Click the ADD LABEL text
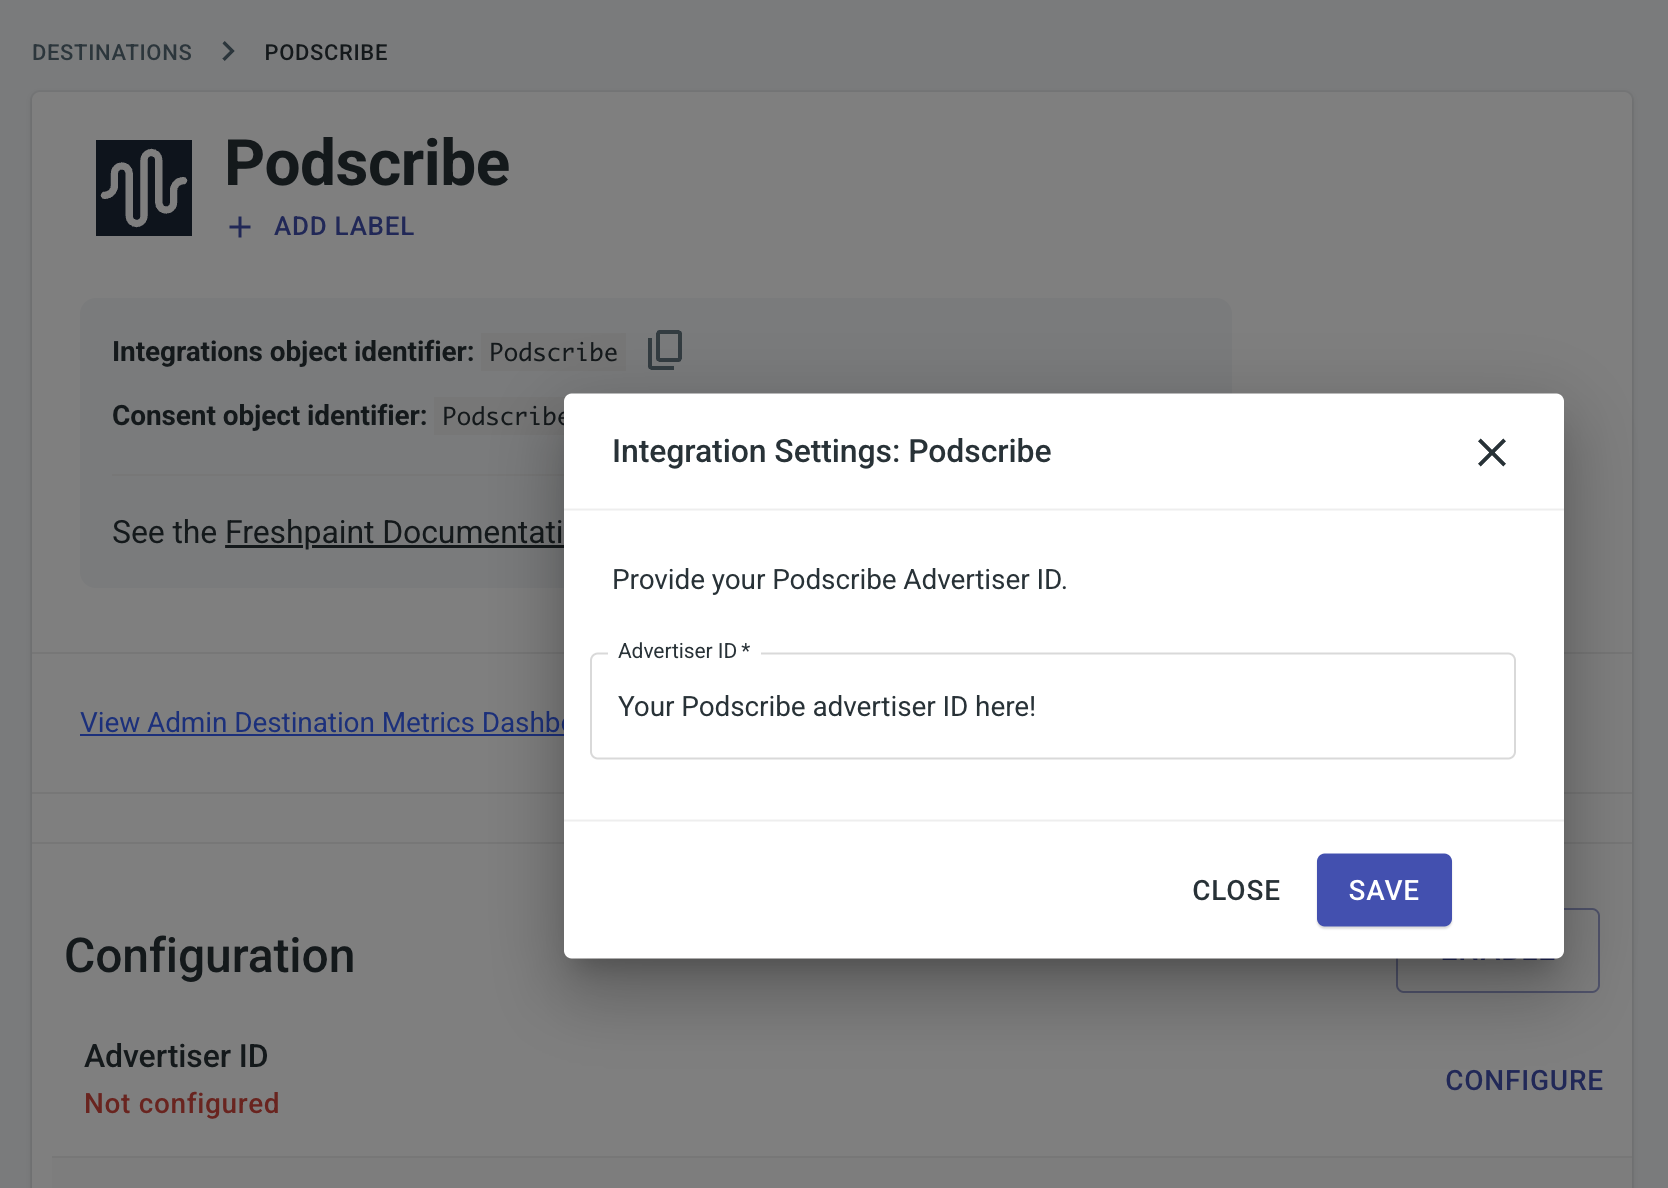Screen dimensions: 1668x1188 (344, 227)
